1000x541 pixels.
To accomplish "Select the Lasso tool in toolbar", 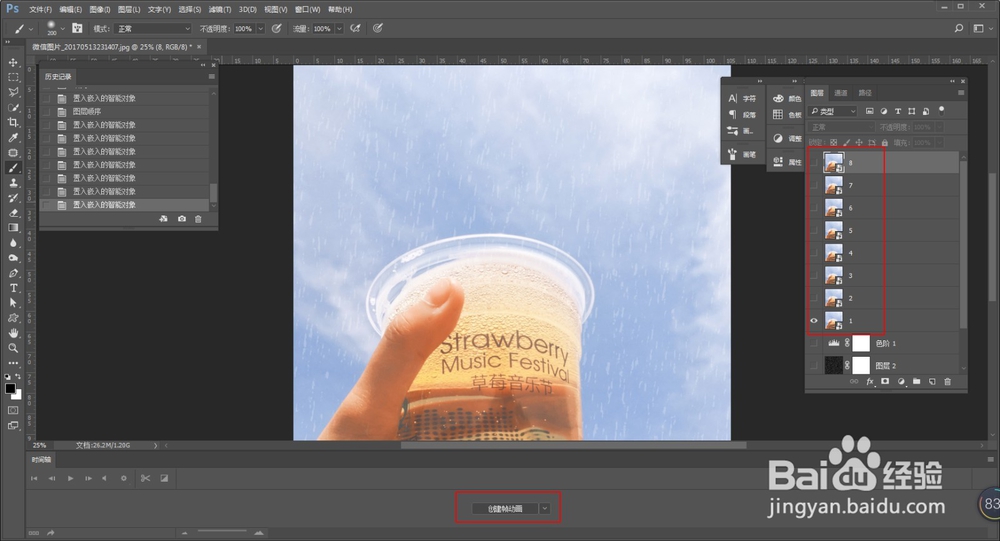I will pyautogui.click(x=13, y=93).
